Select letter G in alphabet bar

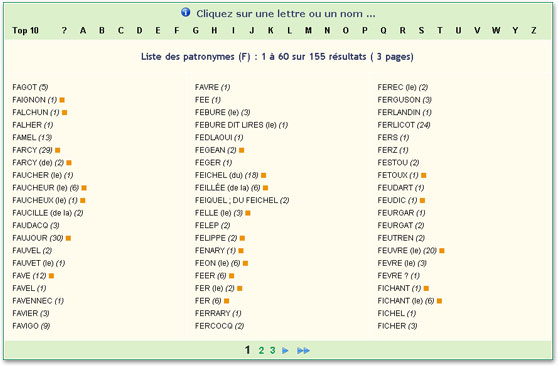pyautogui.click(x=195, y=31)
